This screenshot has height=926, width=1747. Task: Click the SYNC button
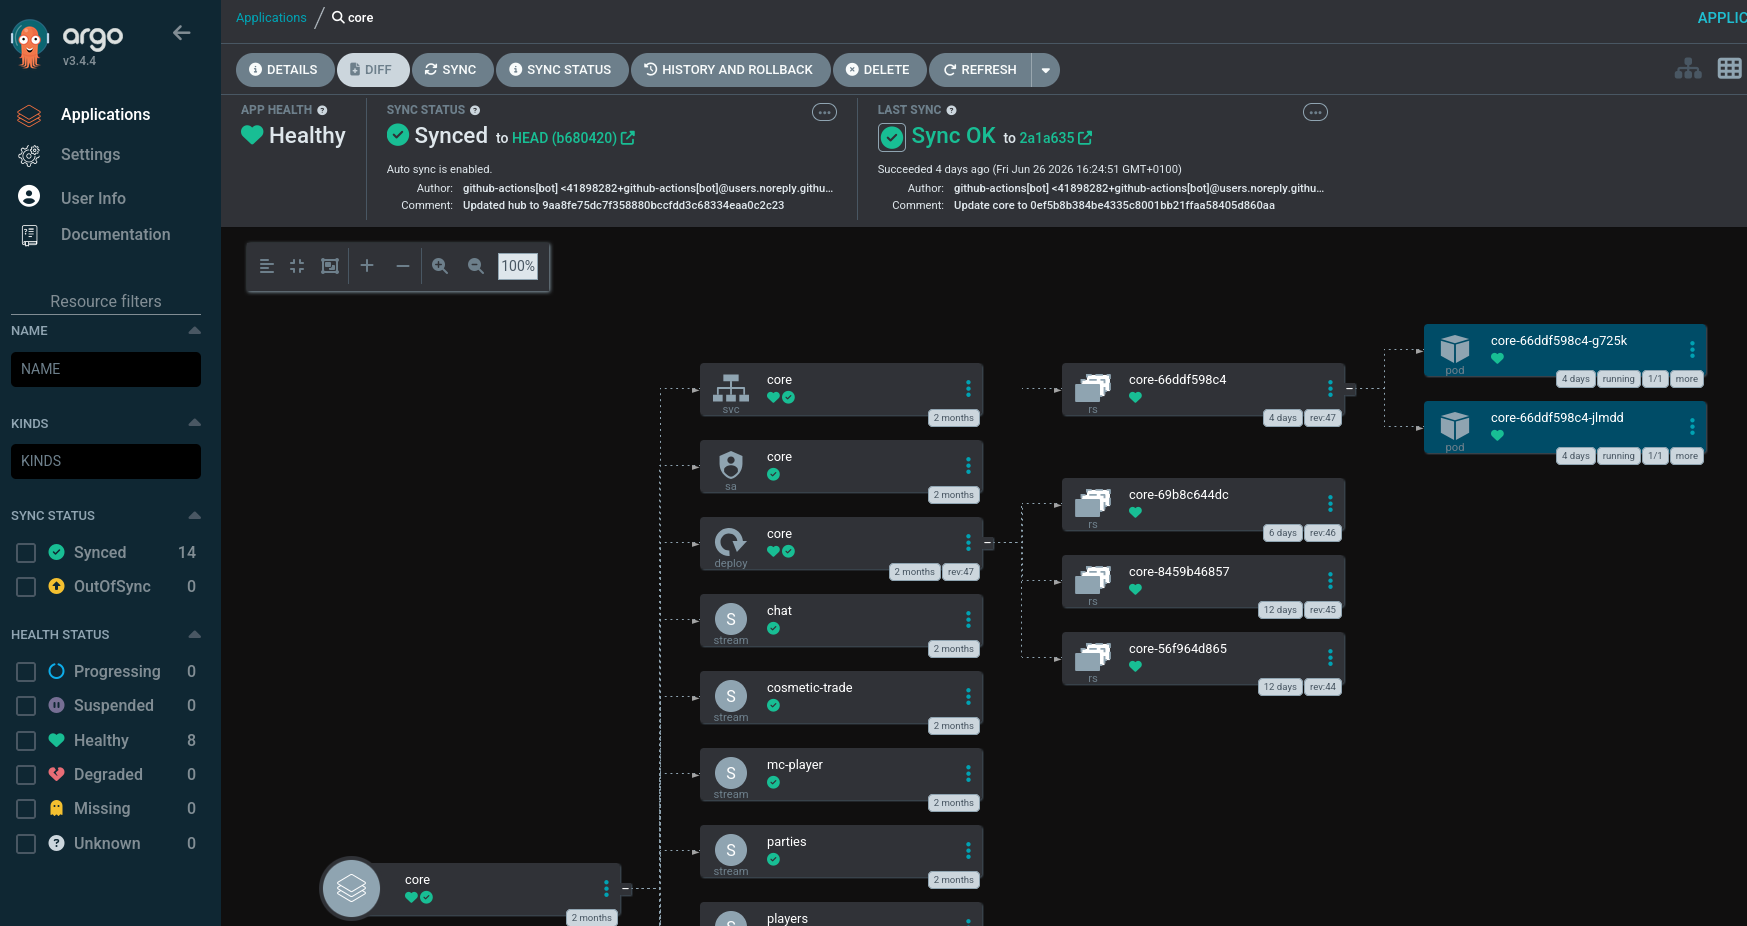pyautogui.click(x=452, y=70)
